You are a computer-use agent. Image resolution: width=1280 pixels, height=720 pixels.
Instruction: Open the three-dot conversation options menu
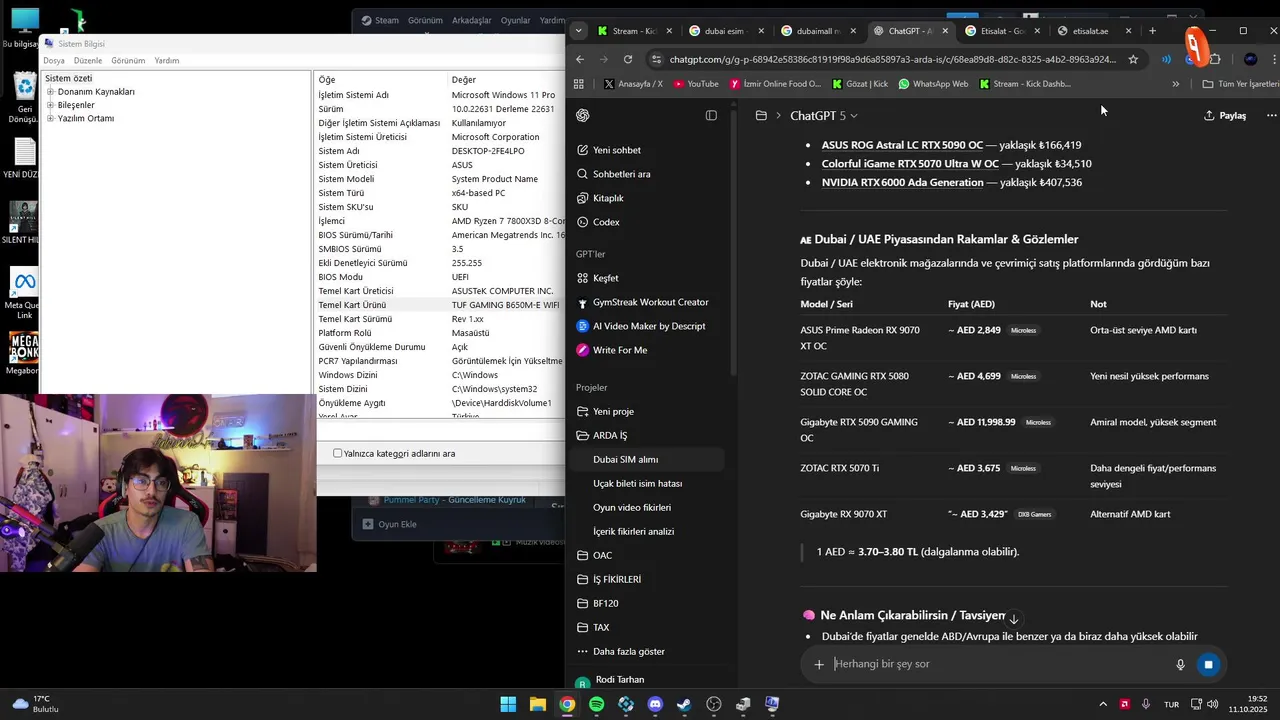click(x=1271, y=115)
